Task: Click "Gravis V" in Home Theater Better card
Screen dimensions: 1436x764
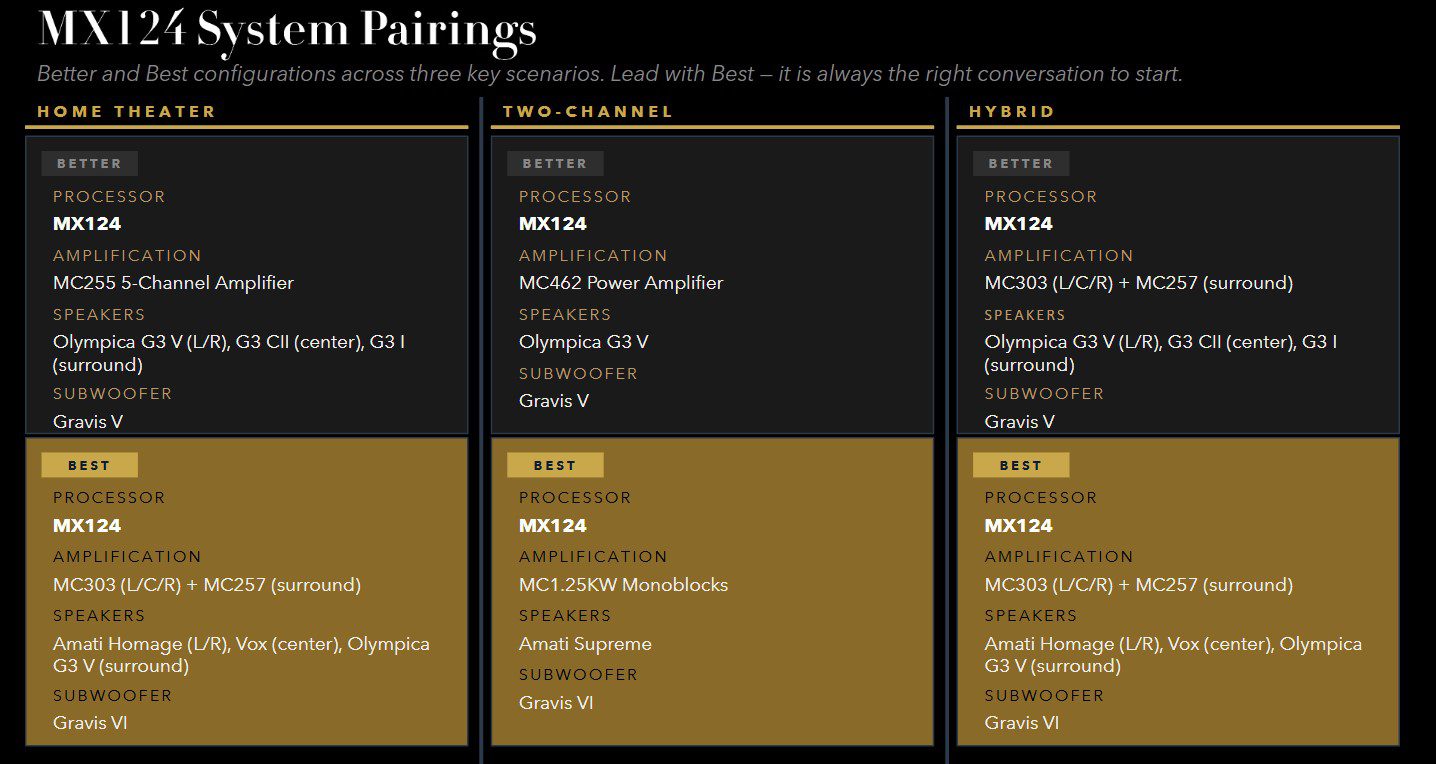Action: pos(88,422)
